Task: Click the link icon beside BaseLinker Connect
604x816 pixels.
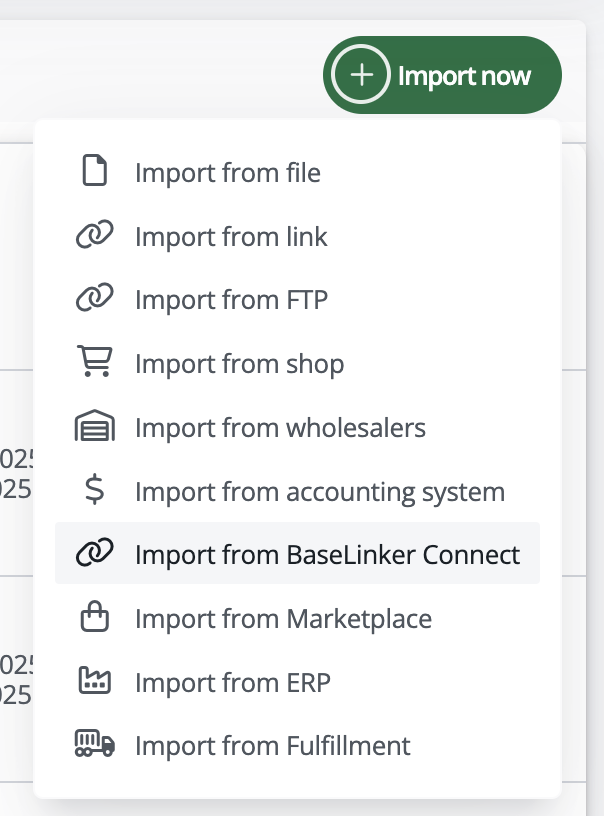Action: pyautogui.click(x=94, y=554)
